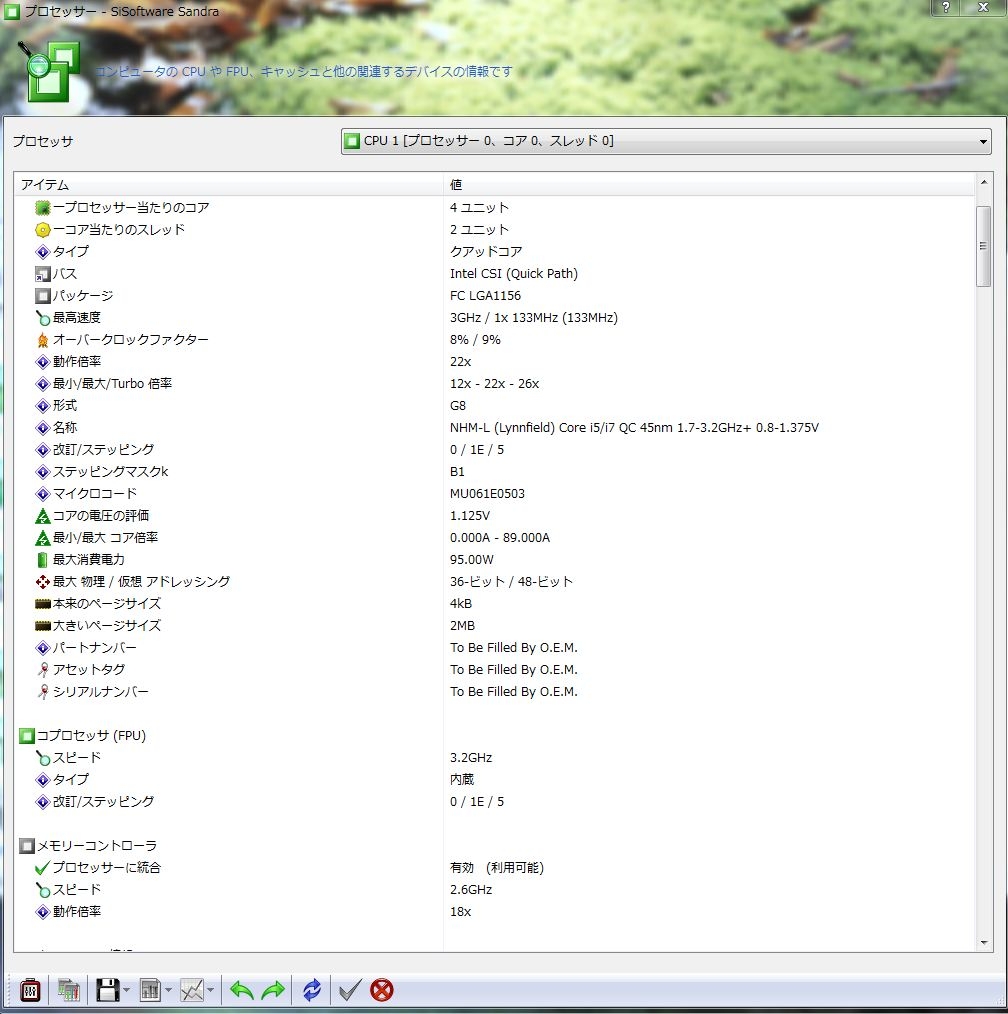1008x1014 pixels.
Task: Click the value '95.00W'
Action: (x=472, y=559)
